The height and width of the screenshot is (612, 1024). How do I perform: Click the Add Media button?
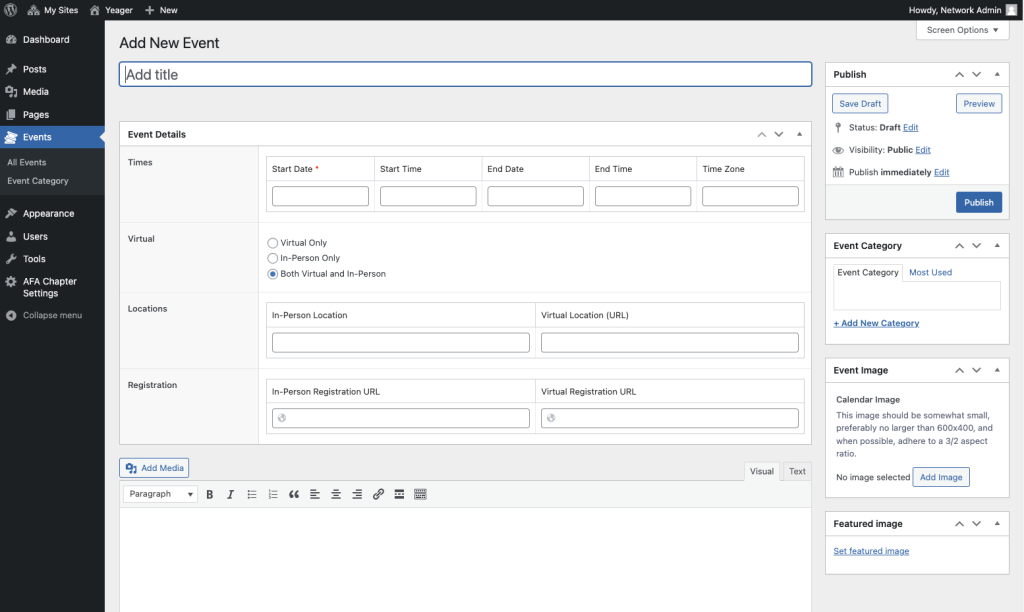(154, 468)
